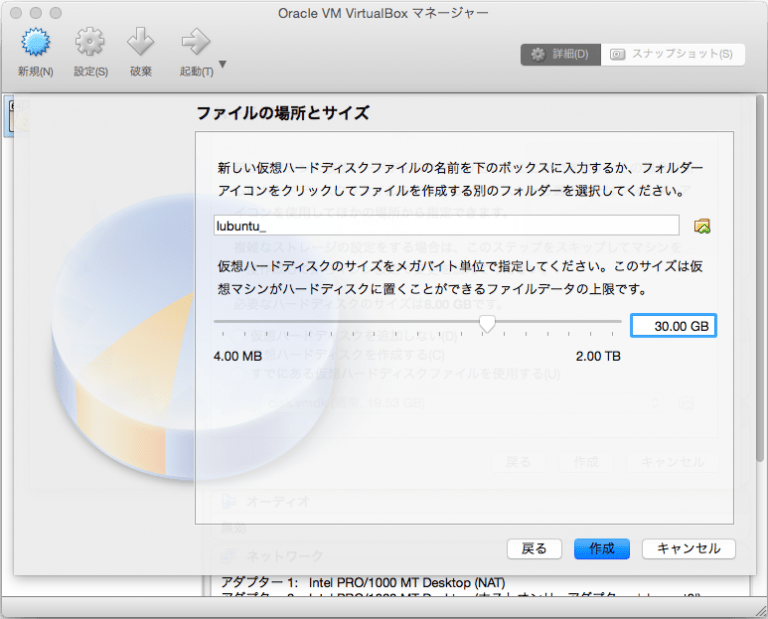Click the New (新規) VM toolbar icon
The image size is (768, 619).
(x=35, y=42)
